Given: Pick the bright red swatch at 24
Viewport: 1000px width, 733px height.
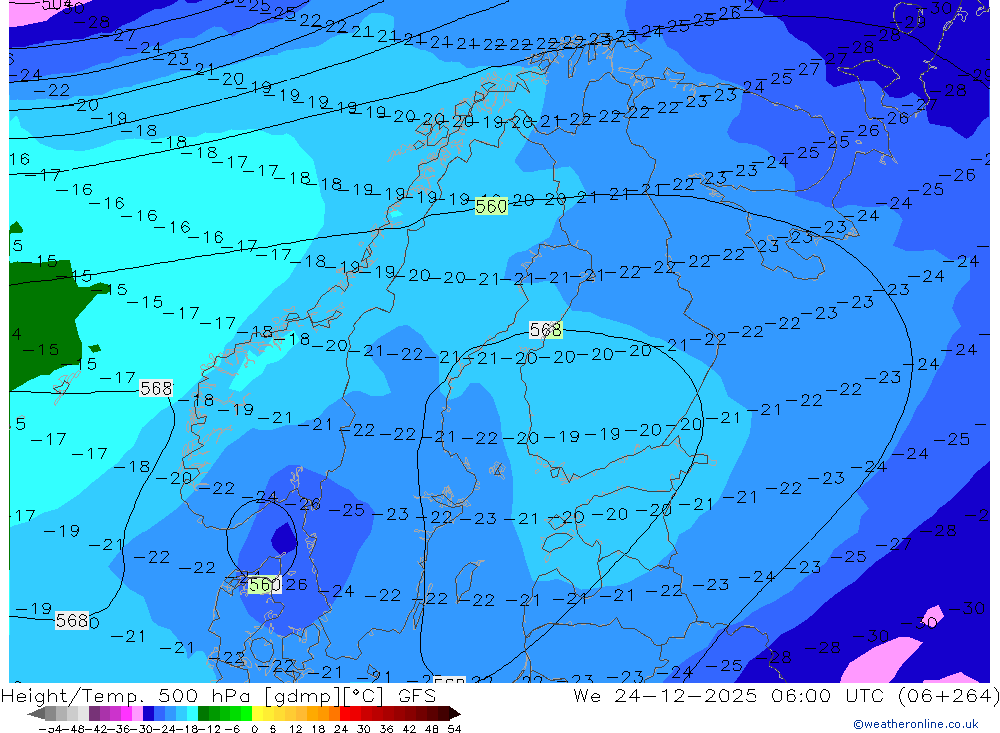Looking at the screenshot, I should [345, 713].
